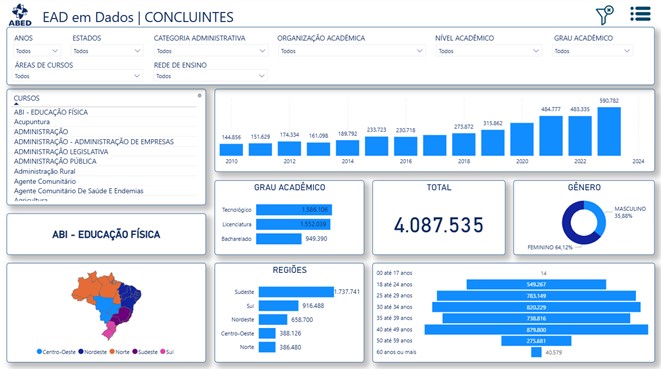Image resolution: width=661 pixels, height=369 pixels.
Task: Select the Sudeste region bar
Action: click(296, 291)
